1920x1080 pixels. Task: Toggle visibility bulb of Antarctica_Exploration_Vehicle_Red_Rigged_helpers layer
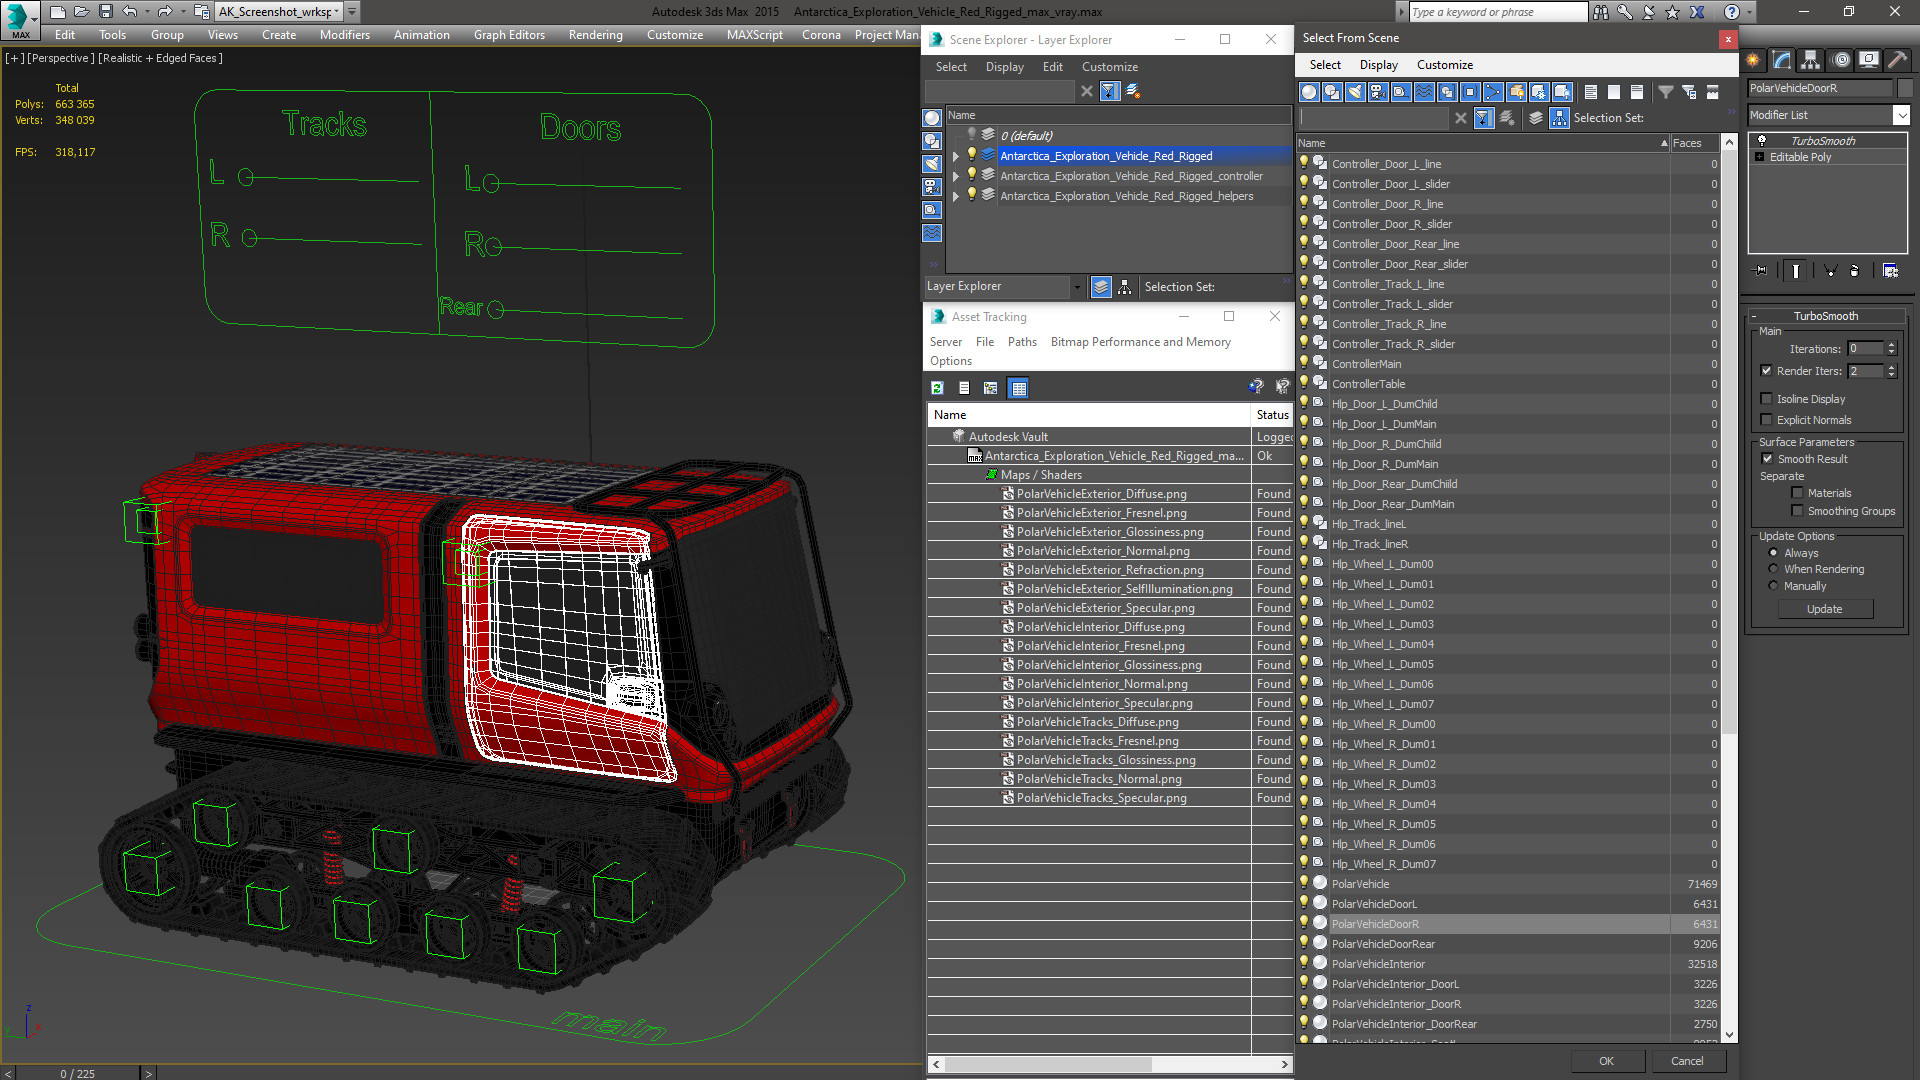coord(971,196)
